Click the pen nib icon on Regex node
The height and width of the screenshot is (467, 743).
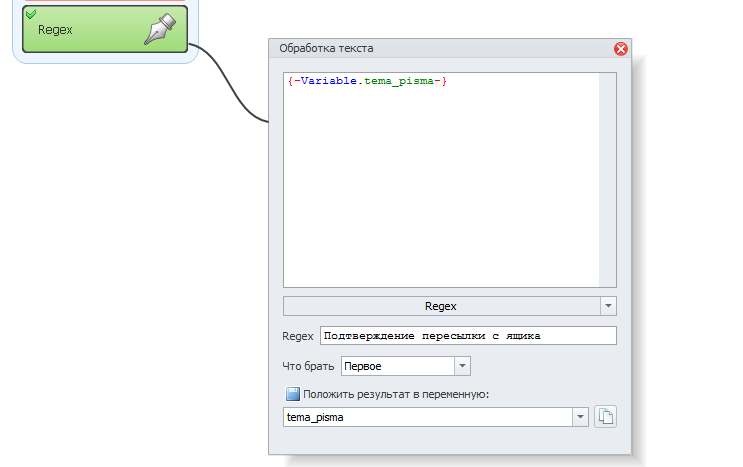(x=160, y=29)
